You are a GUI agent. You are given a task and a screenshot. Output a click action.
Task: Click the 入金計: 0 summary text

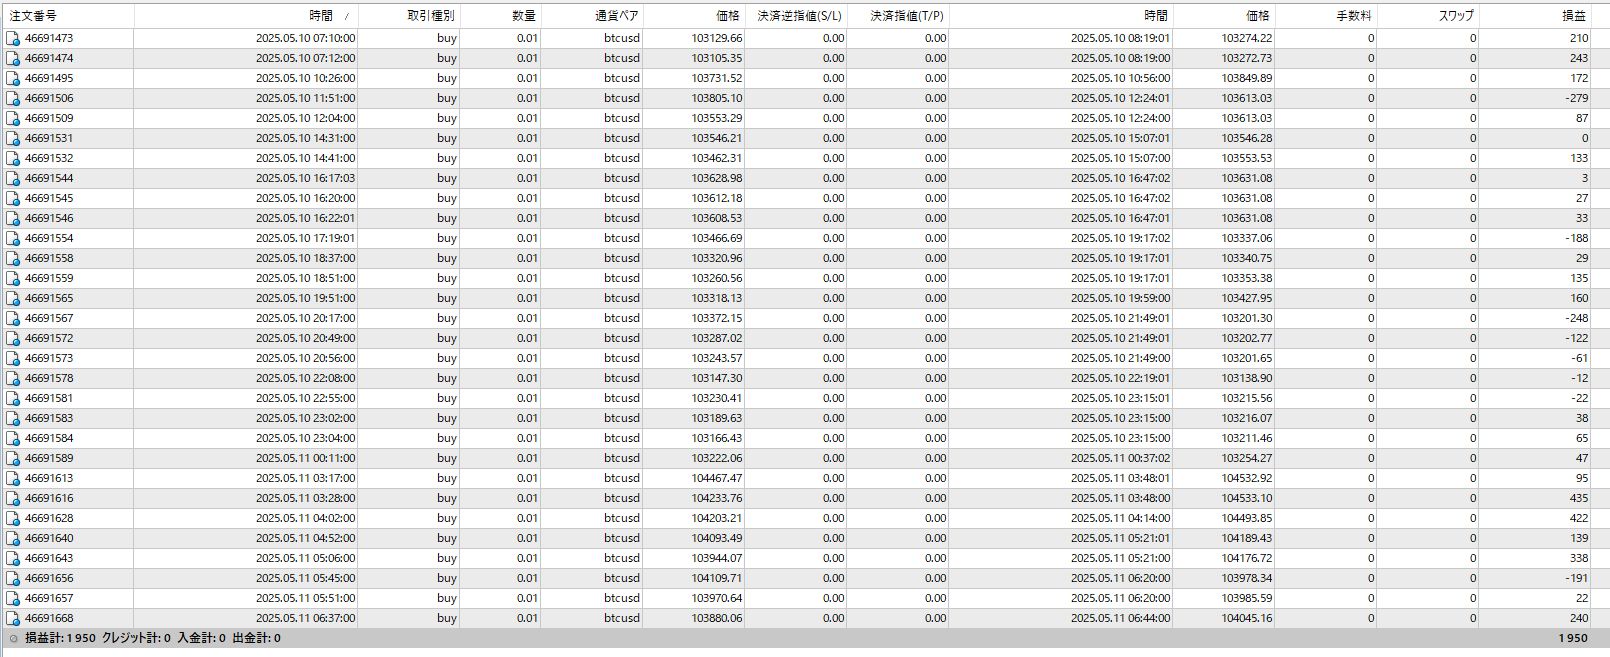pos(202,638)
